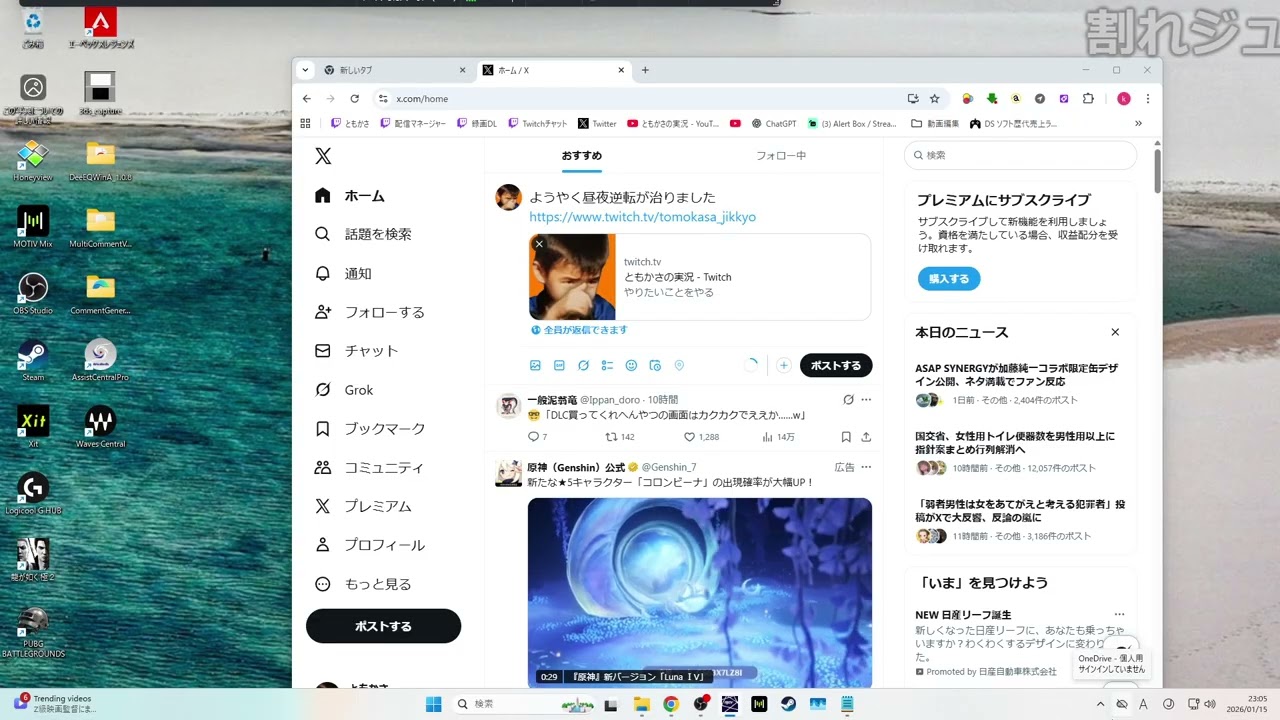The height and width of the screenshot is (720, 1280).
Task: Click the sidebar ポストする button
Action: click(x=383, y=626)
